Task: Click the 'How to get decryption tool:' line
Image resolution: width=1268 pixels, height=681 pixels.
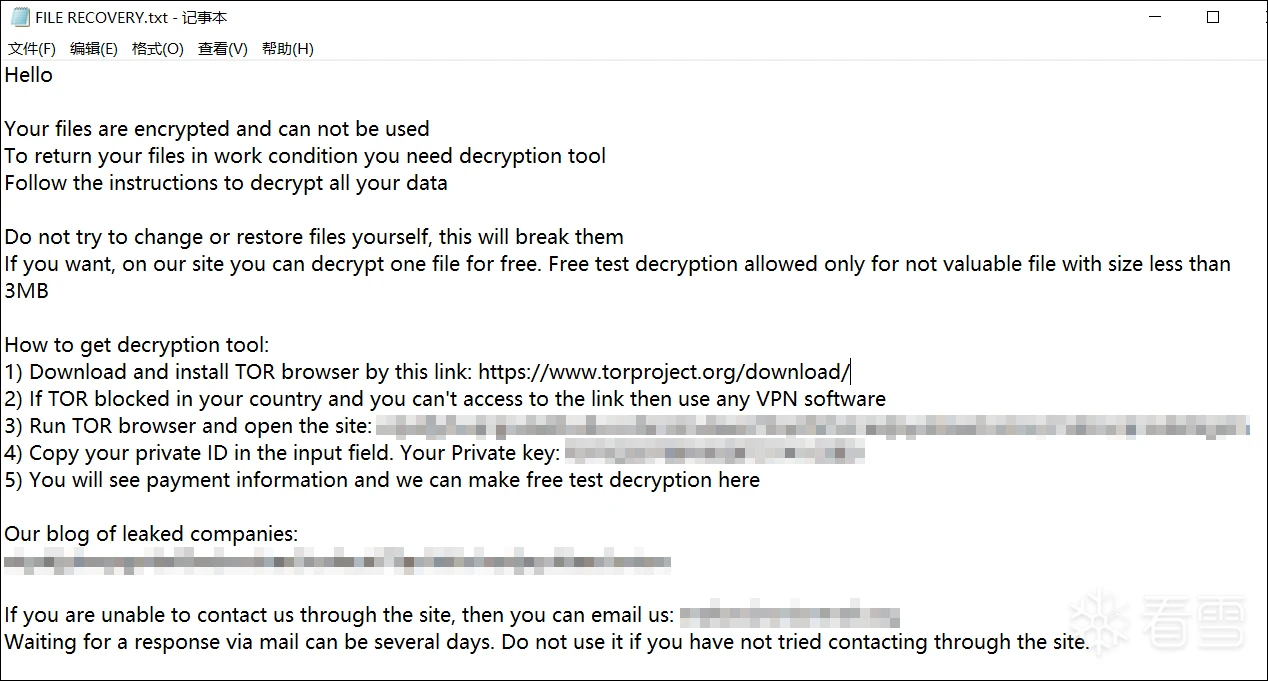Action: tap(137, 345)
